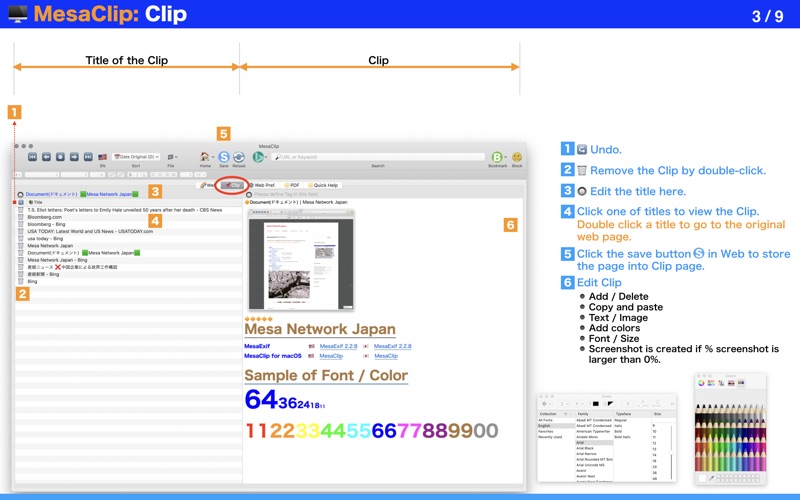Select the color sliders icon in Colors window

point(711,383)
